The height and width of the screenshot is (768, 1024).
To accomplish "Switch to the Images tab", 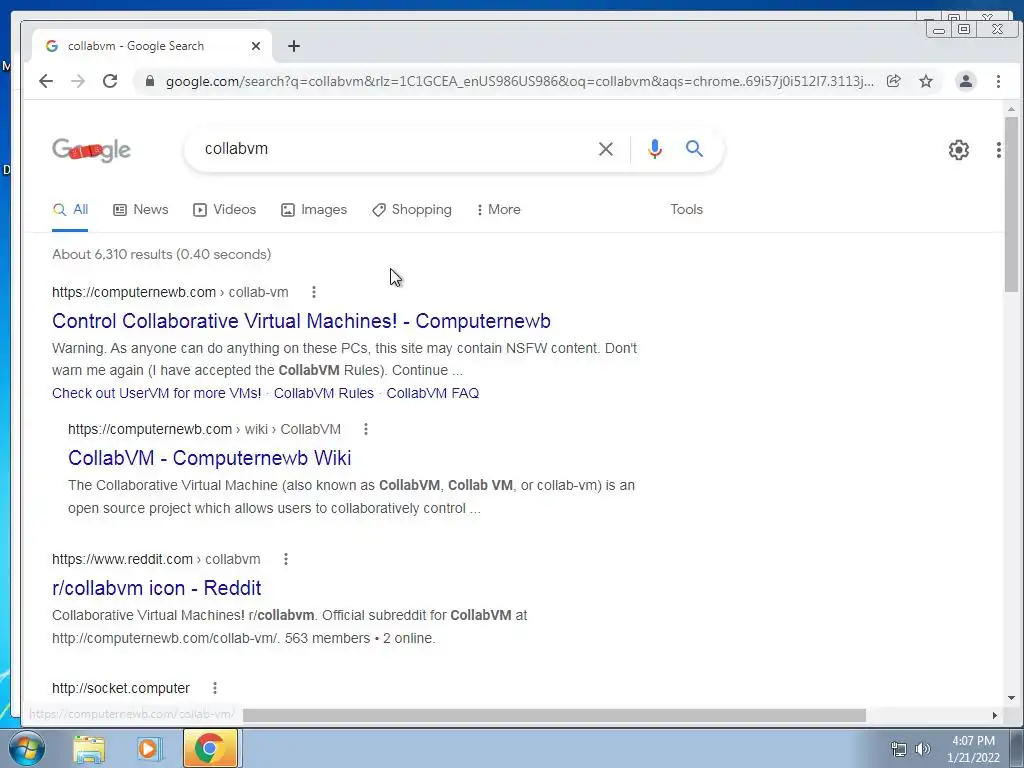I will (x=313, y=210).
